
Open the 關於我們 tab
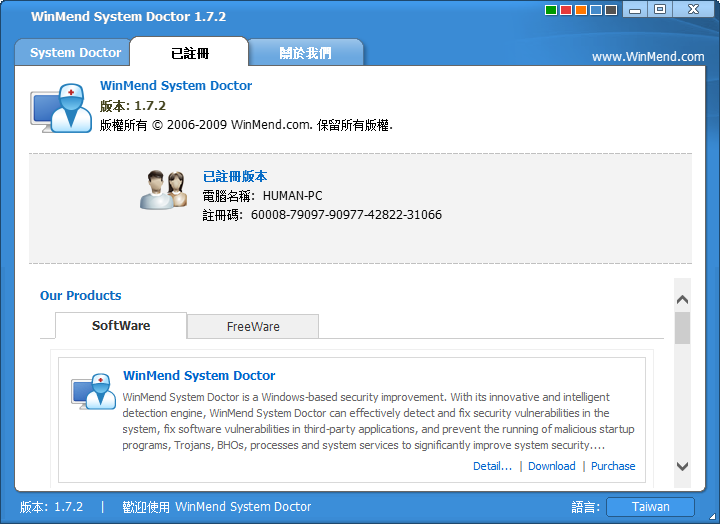(305, 53)
